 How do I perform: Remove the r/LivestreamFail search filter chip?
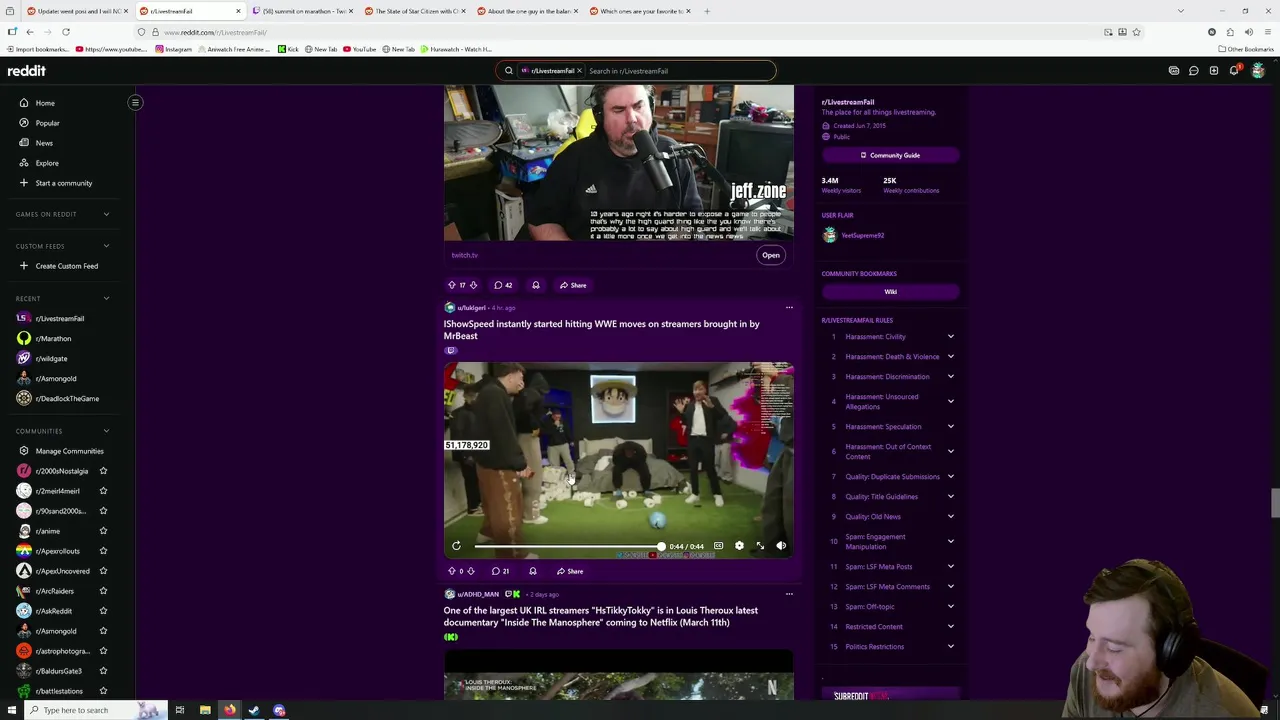tap(578, 71)
